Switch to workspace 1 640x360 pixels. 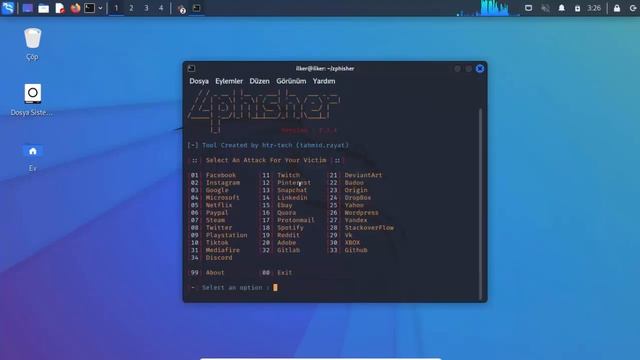116,8
